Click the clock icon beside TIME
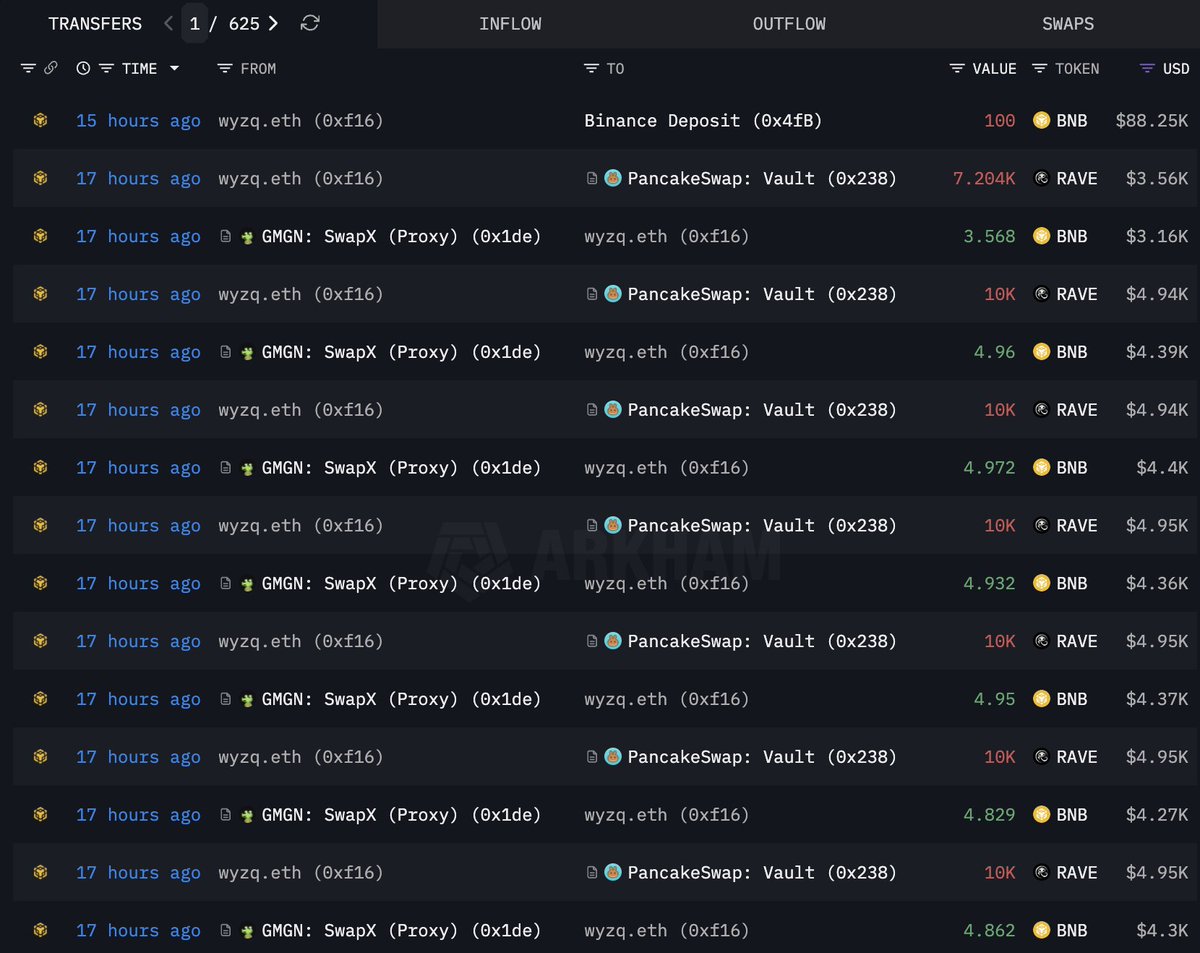The height and width of the screenshot is (953, 1200). (x=83, y=68)
